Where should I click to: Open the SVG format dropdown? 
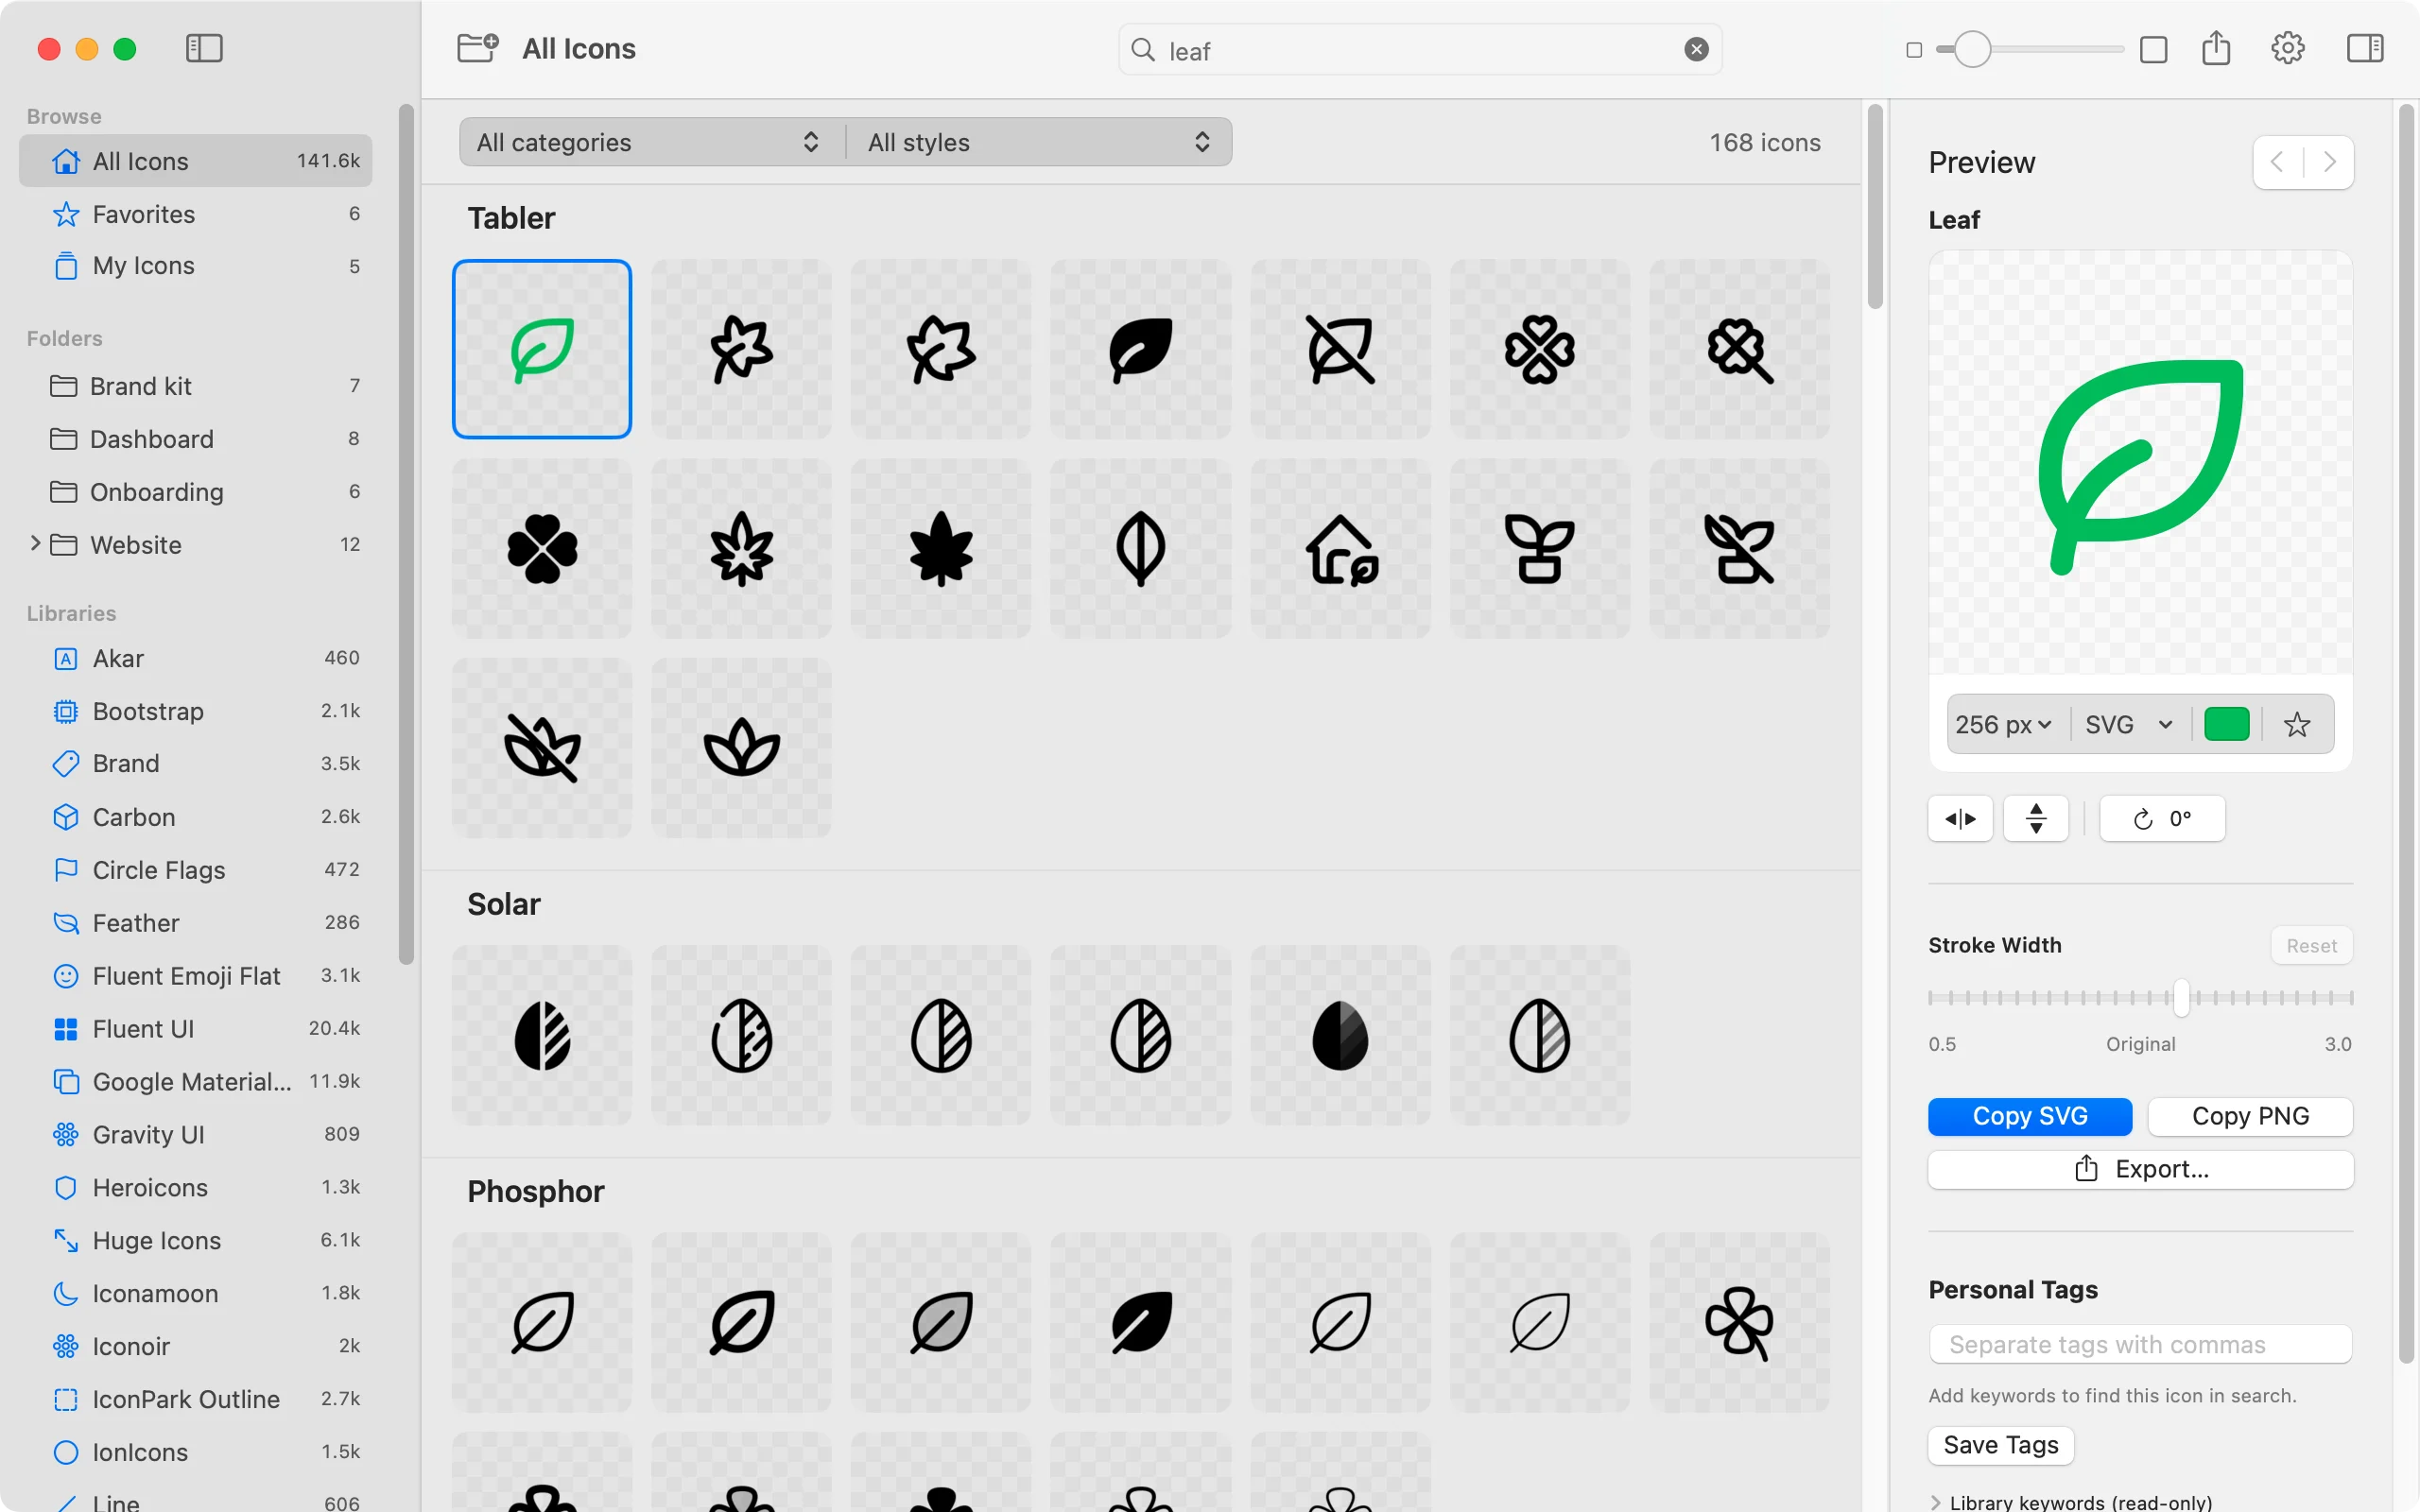(2129, 724)
